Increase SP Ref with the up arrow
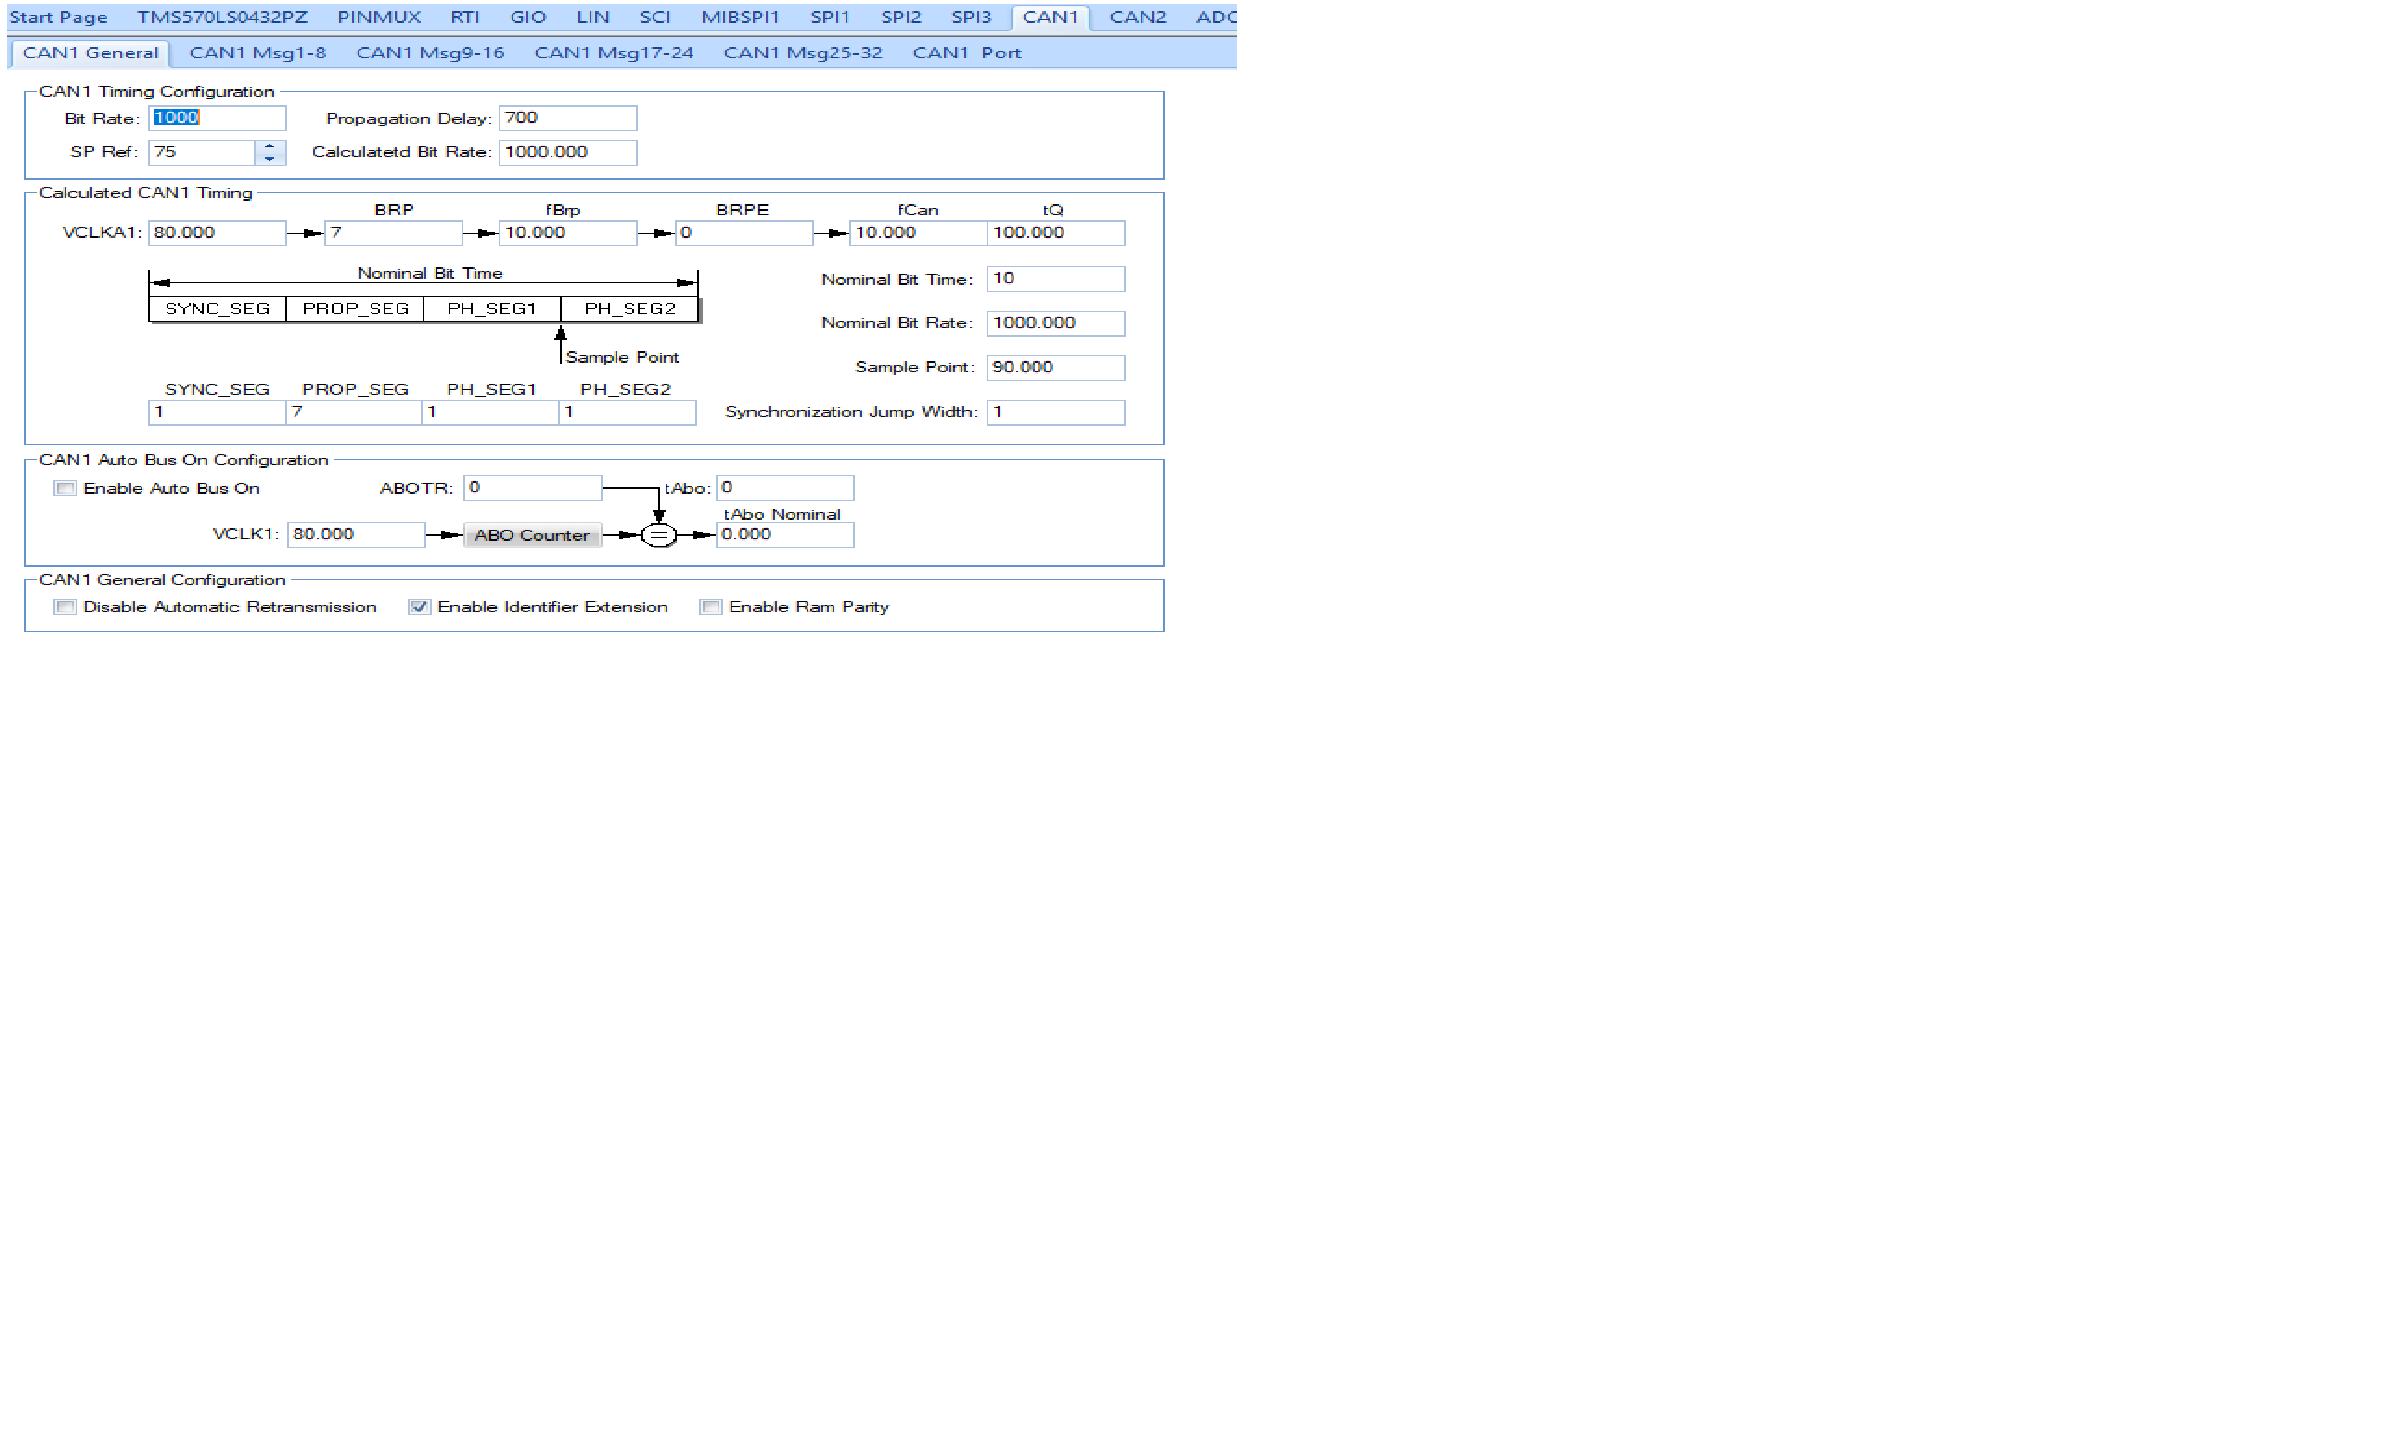The image size is (2384, 1446). (x=270, y=146)
